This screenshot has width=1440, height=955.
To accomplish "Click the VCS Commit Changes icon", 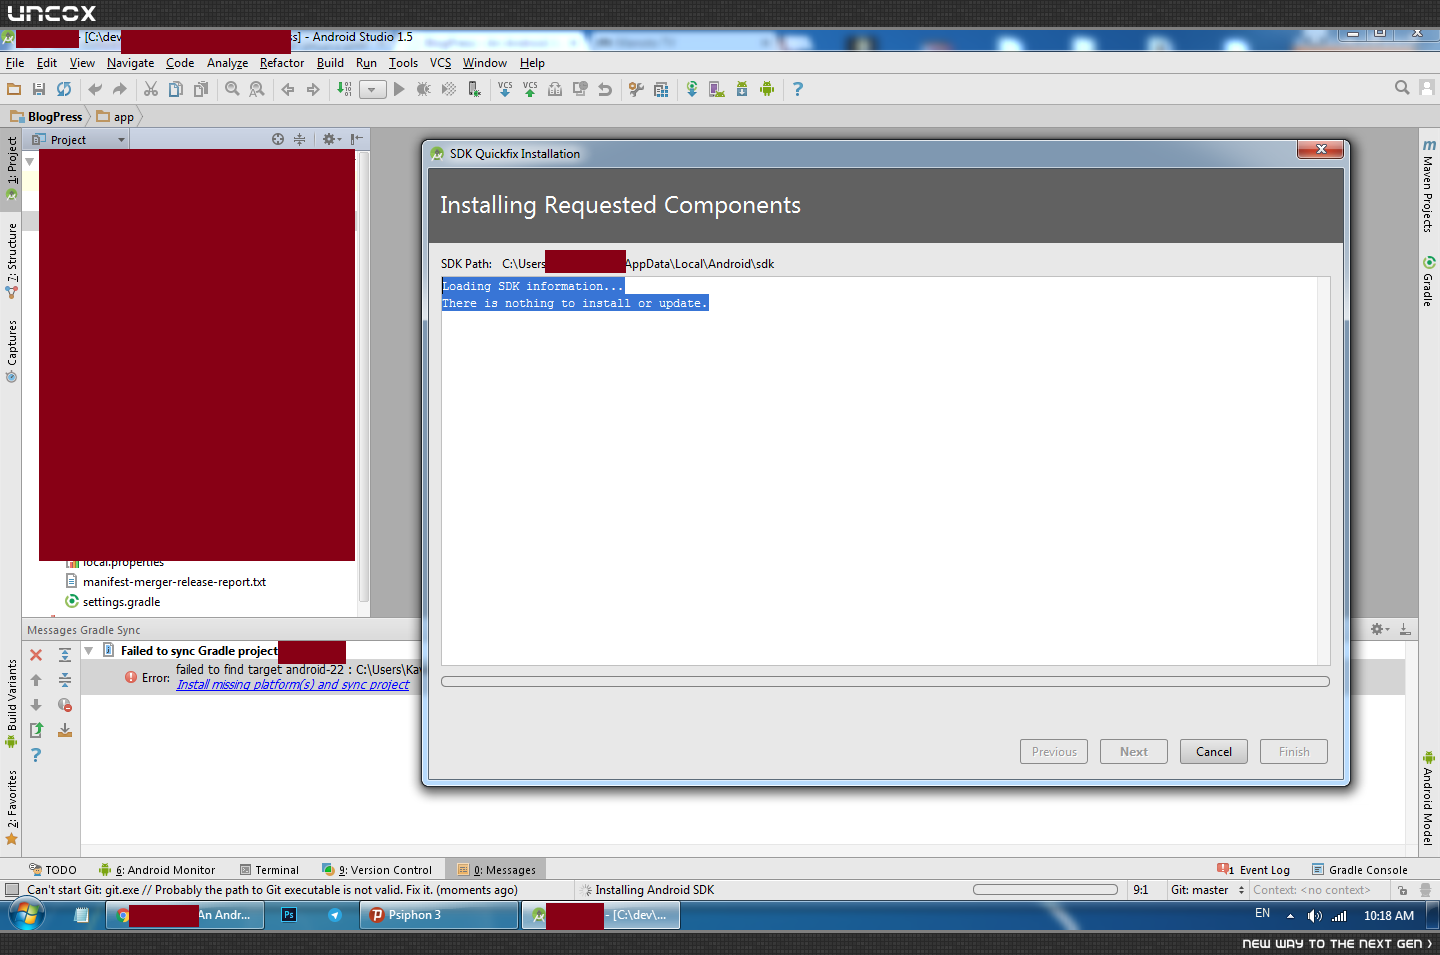I will [x=530, y=89].
